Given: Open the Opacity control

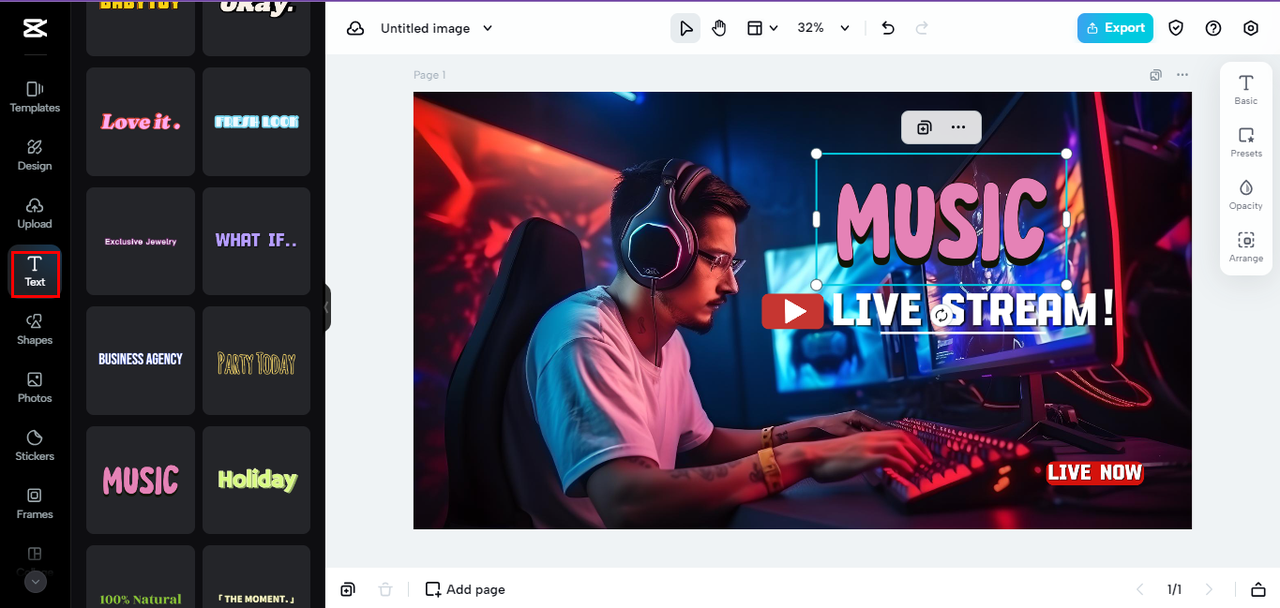Looking at the screenshot, I should click(1246, 194).
